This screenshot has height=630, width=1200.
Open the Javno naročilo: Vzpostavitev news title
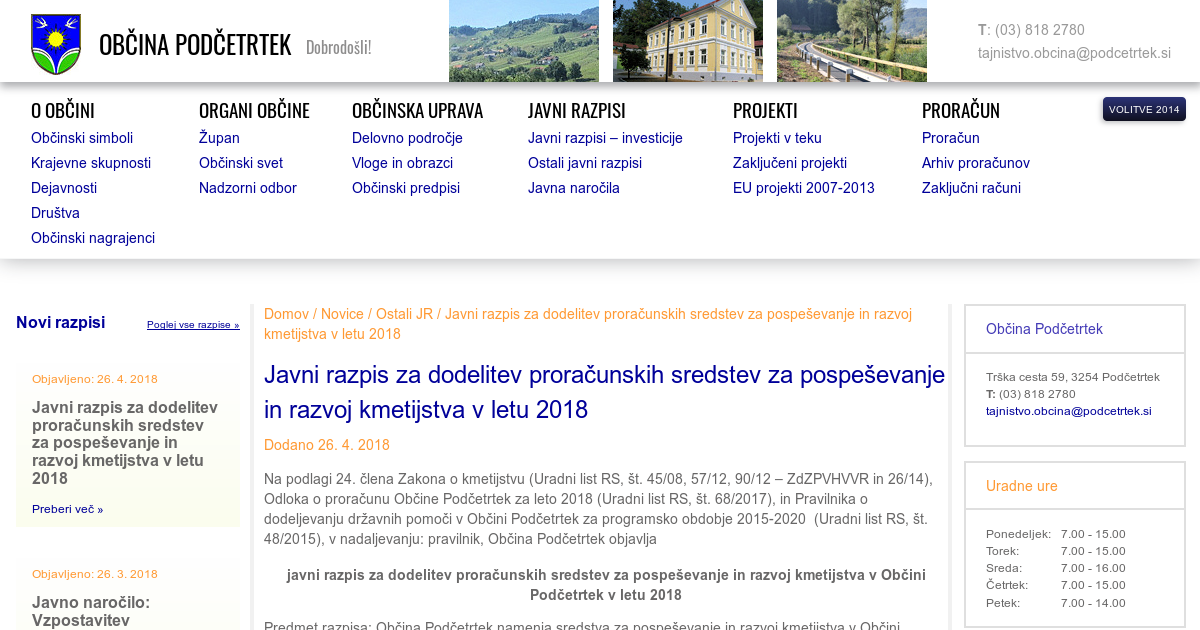90,611
